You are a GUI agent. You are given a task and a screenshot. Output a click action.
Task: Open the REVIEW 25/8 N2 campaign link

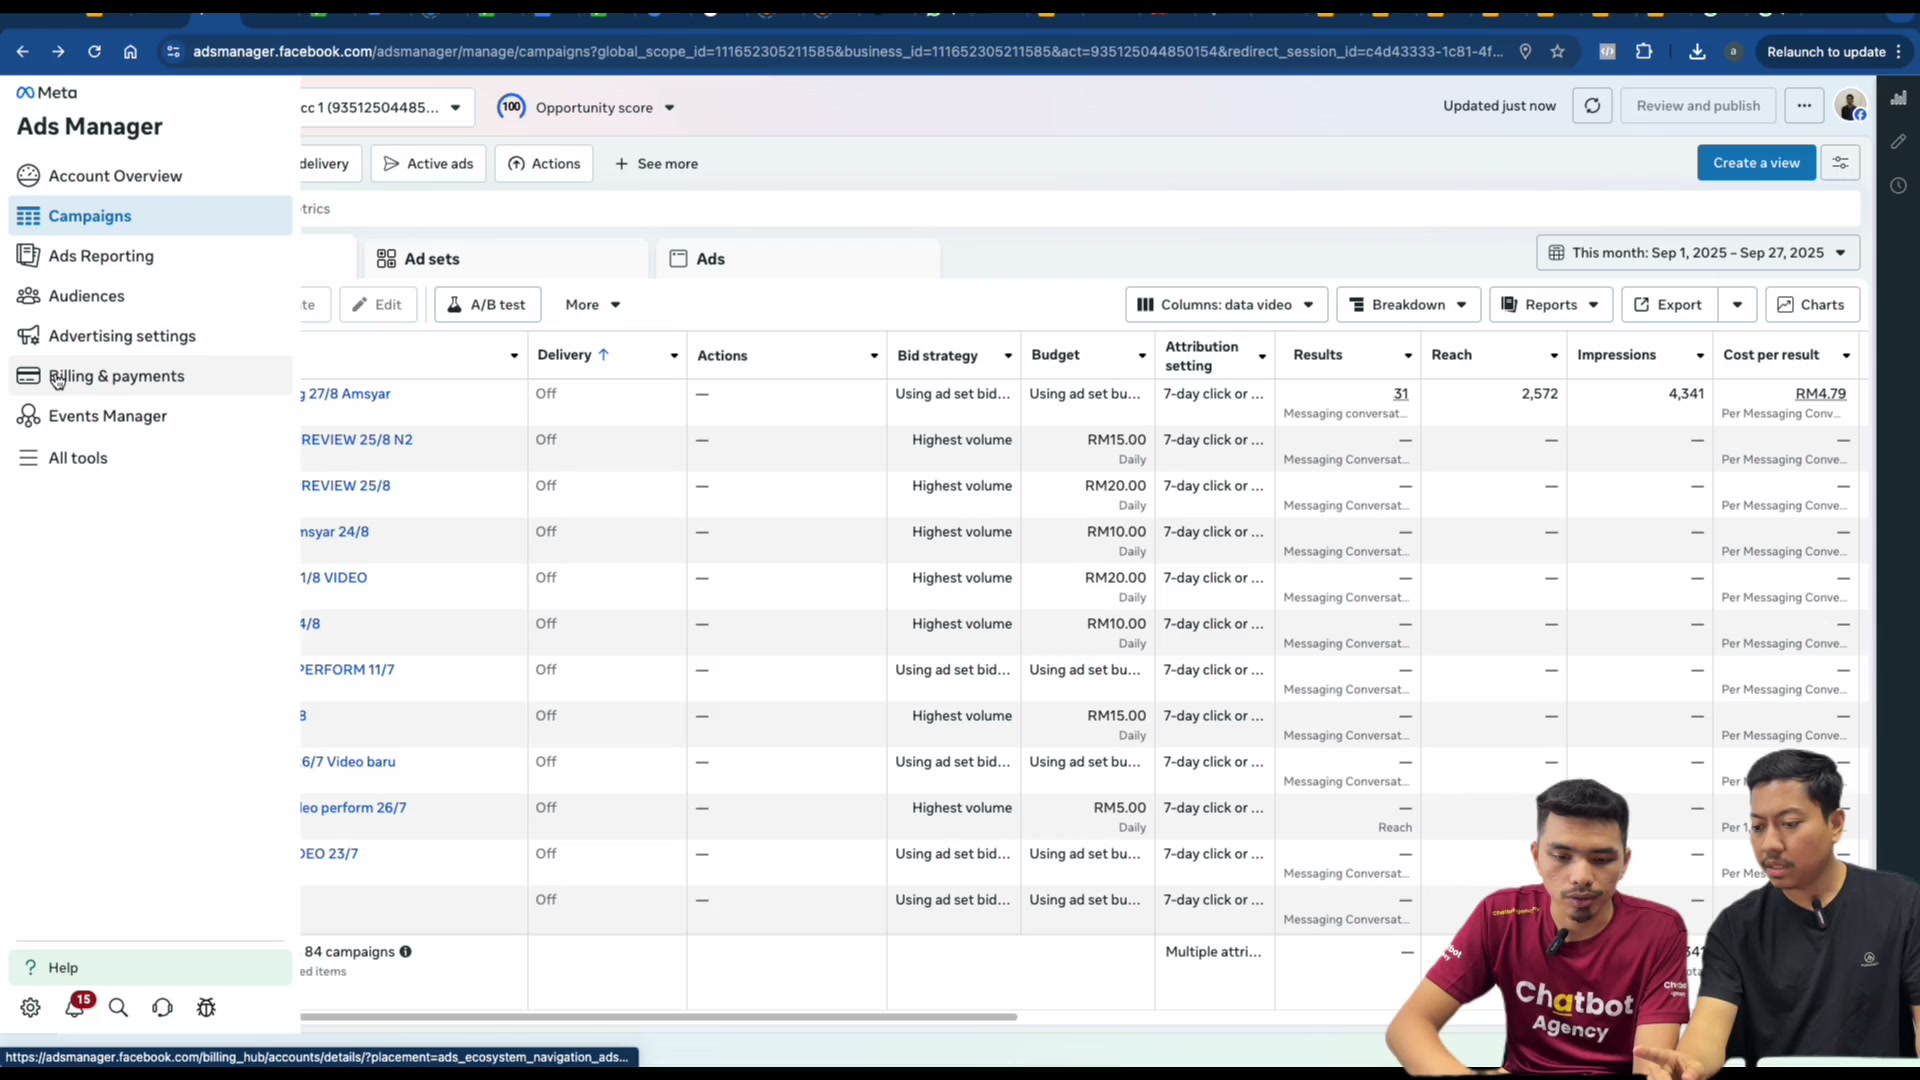356,440
